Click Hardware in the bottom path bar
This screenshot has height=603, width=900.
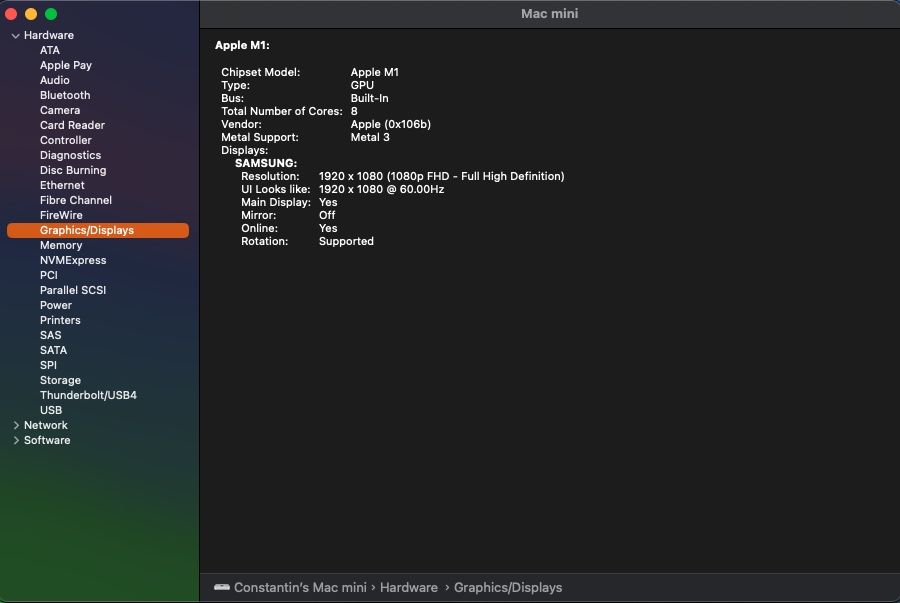[409, 588]
